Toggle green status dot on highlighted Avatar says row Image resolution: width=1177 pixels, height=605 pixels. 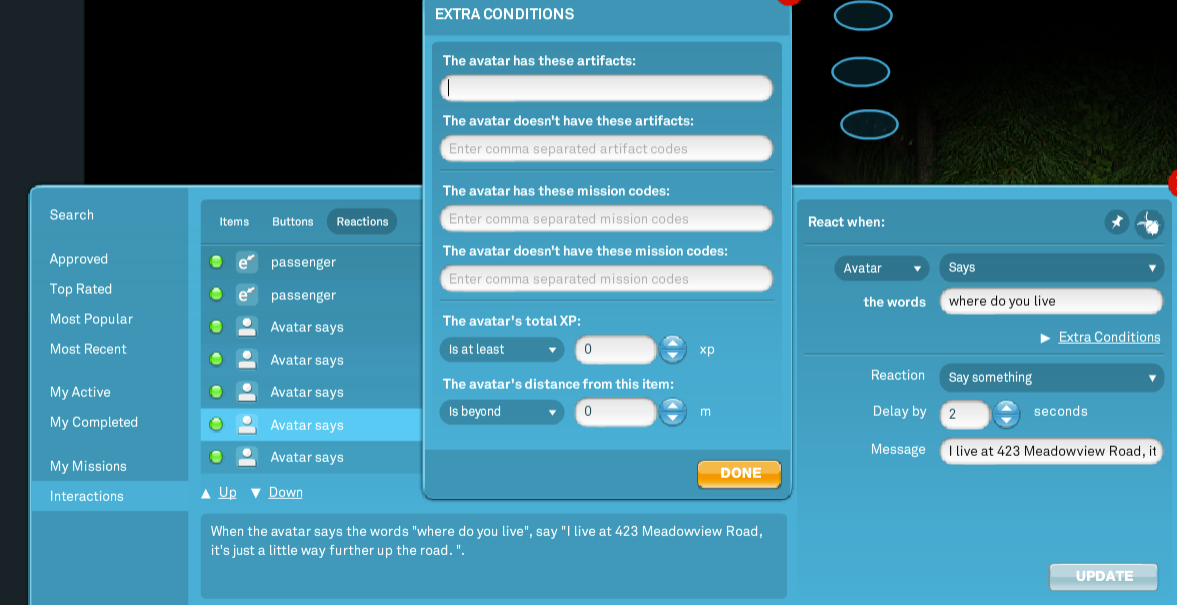(216, 425)
